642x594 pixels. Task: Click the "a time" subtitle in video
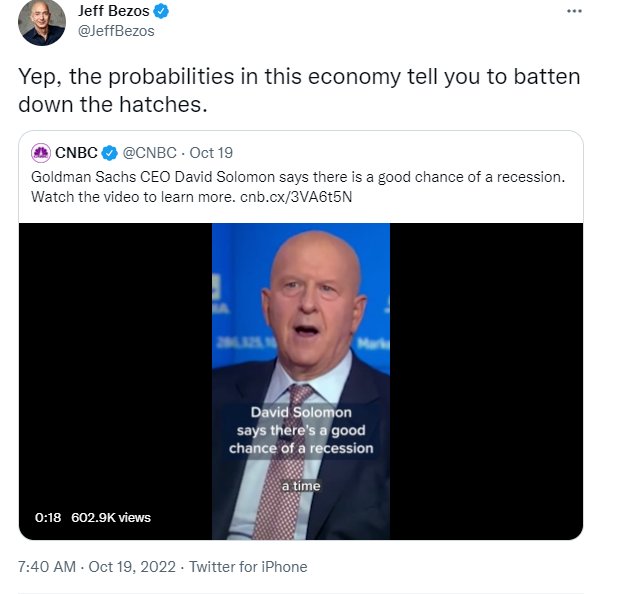point(300,485)
